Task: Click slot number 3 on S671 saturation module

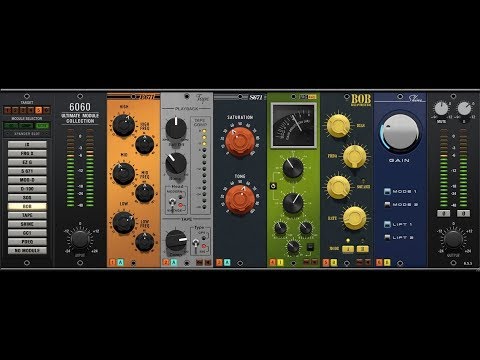Action: click(x=219, y=263)
